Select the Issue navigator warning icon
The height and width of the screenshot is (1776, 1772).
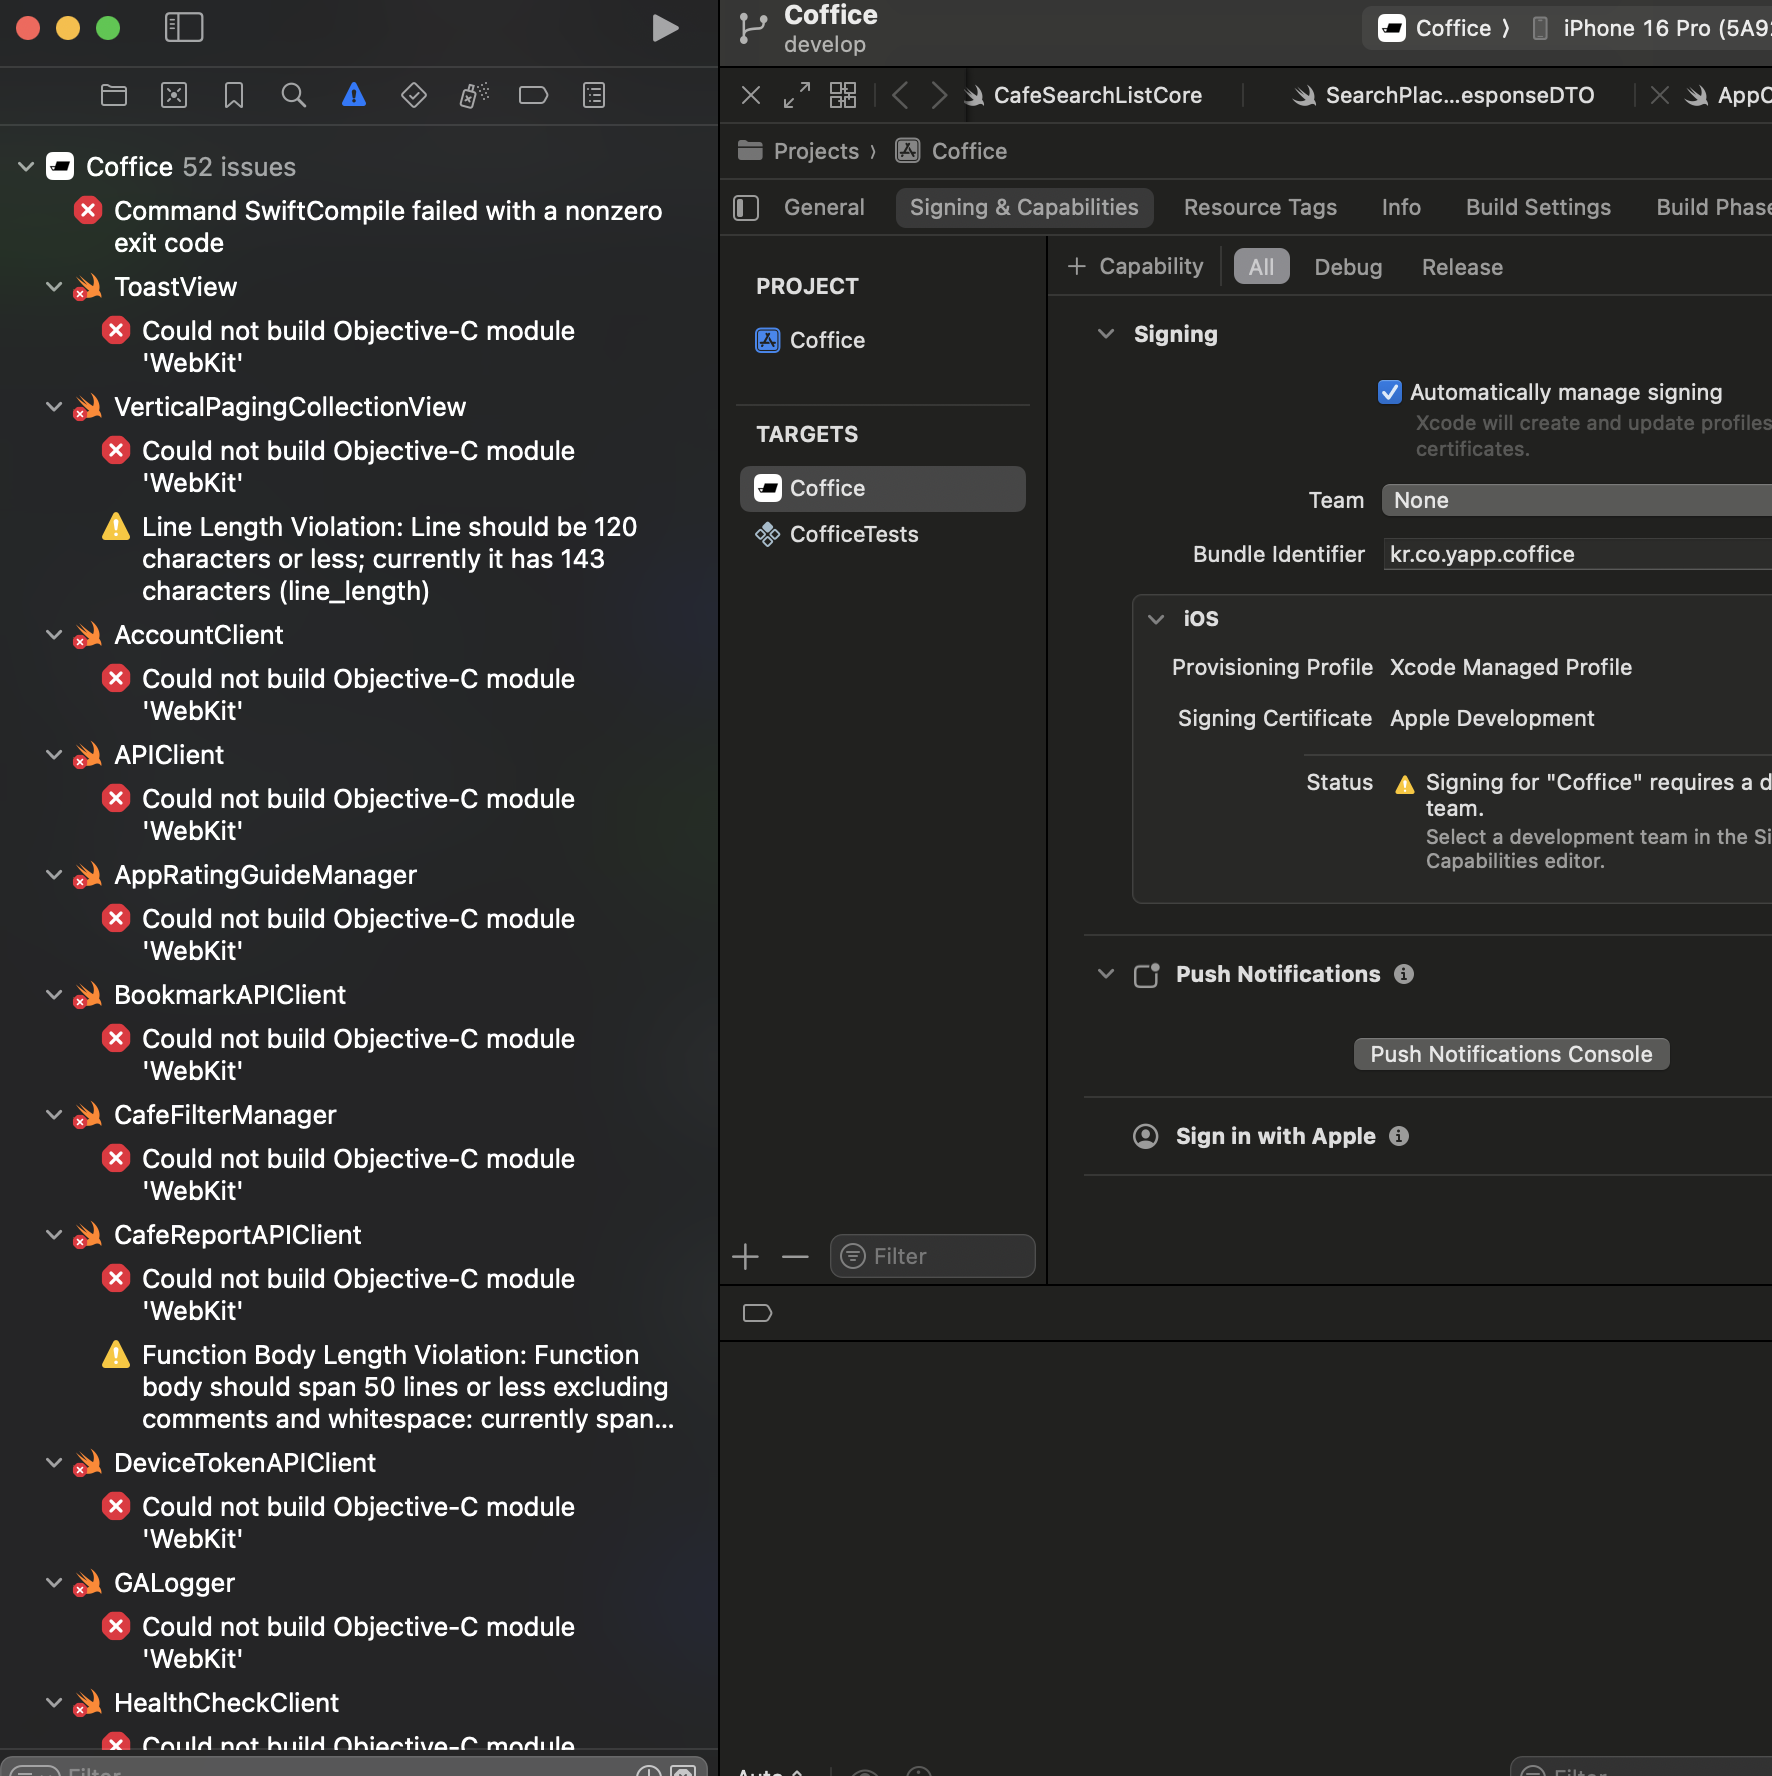pos(354,95)
